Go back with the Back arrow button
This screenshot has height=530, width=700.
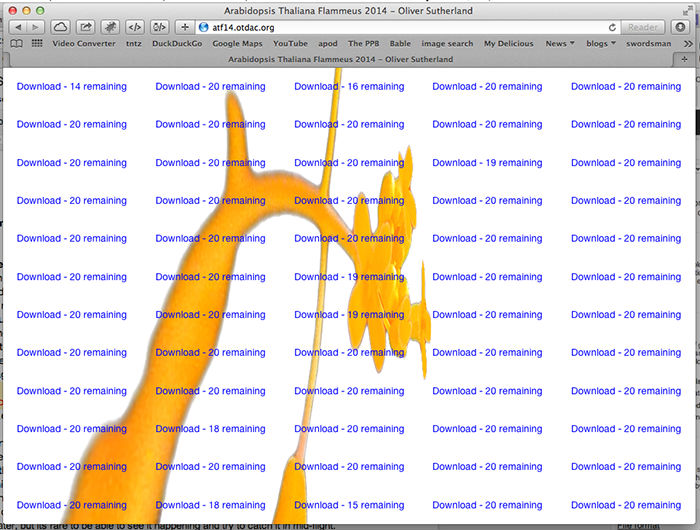20,27
